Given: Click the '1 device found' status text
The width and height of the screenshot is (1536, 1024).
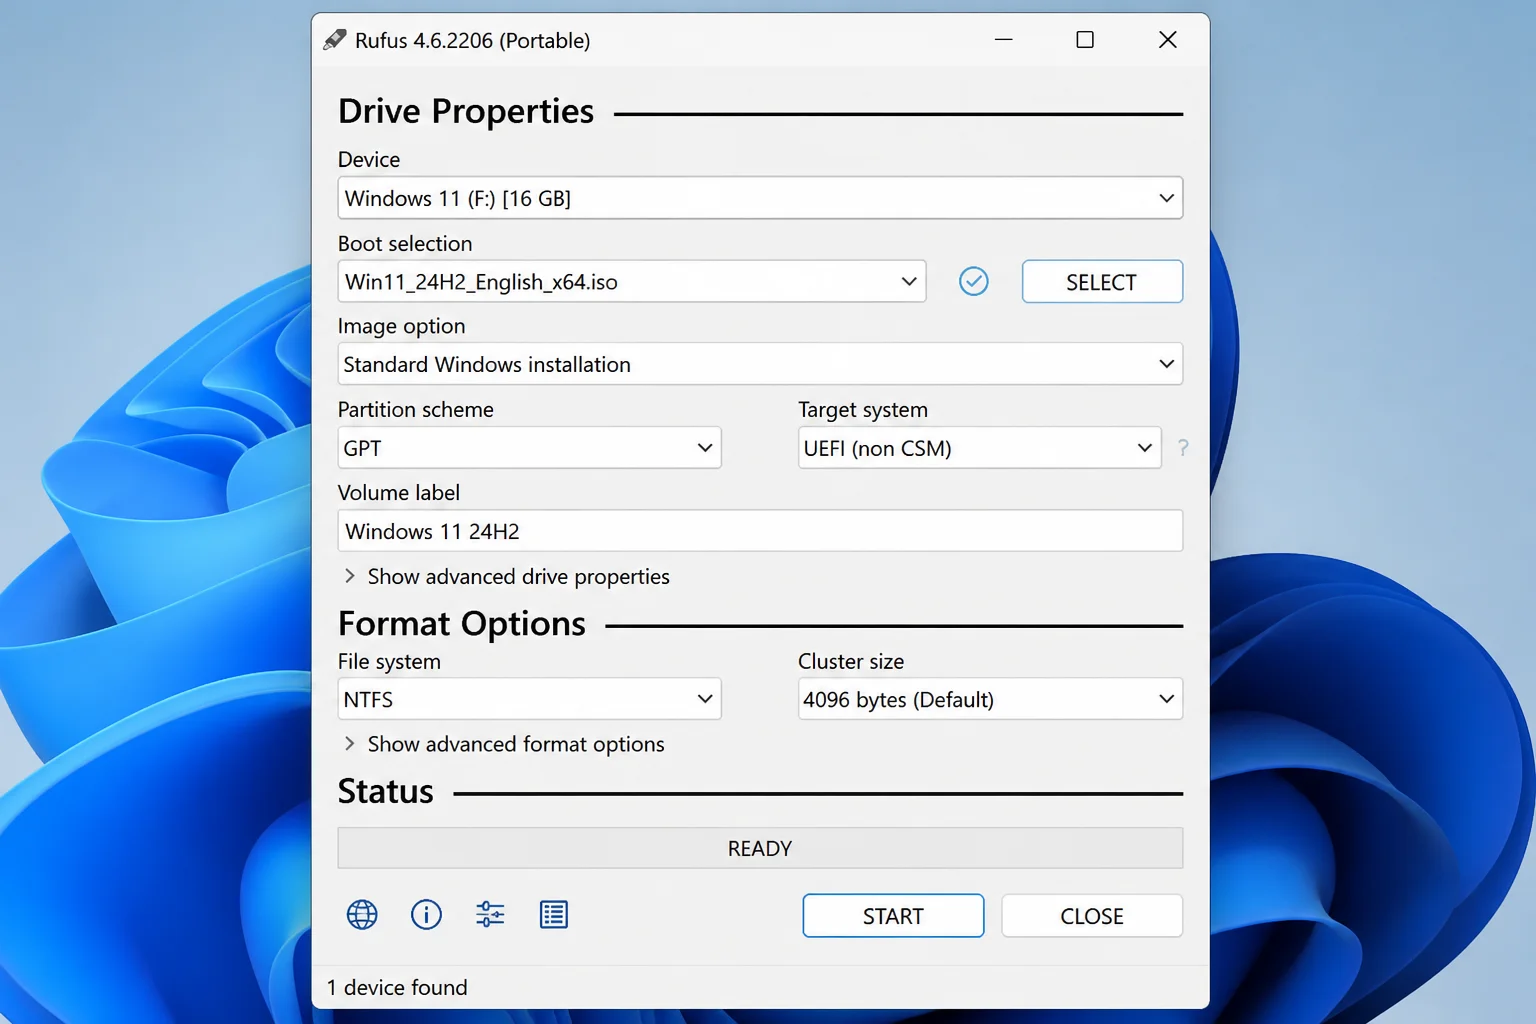Looking at the screenshot, I should click(x=397, y=988).
